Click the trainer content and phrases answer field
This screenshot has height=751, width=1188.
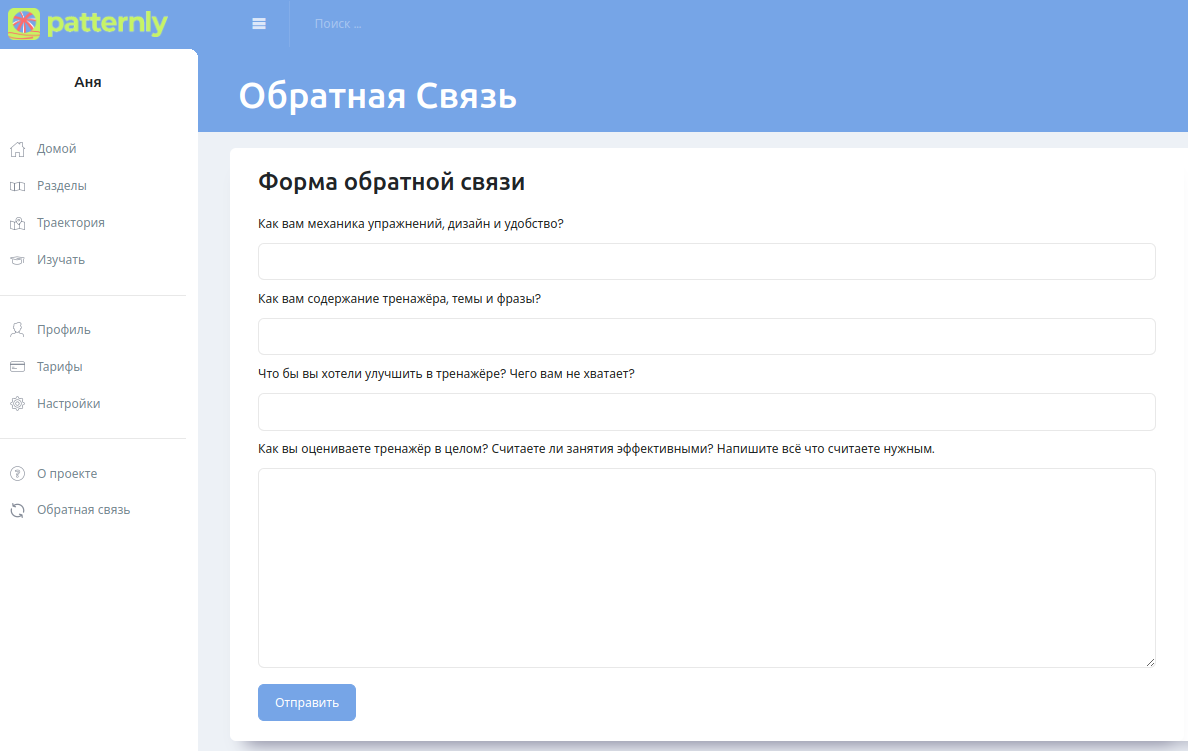coord(706,336)
